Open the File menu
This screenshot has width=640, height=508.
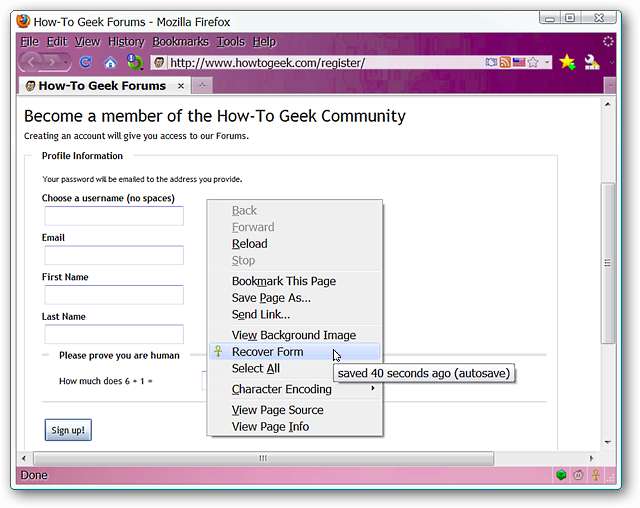[x=29, y=42]
